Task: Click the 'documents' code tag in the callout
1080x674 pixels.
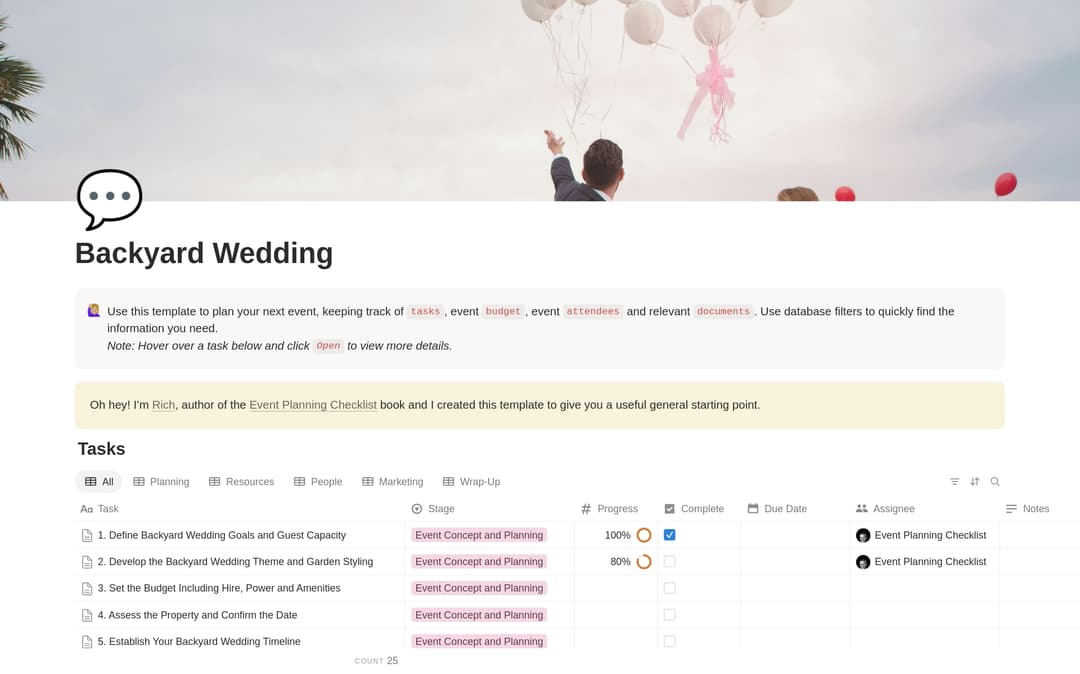Action: coord(723,311)
